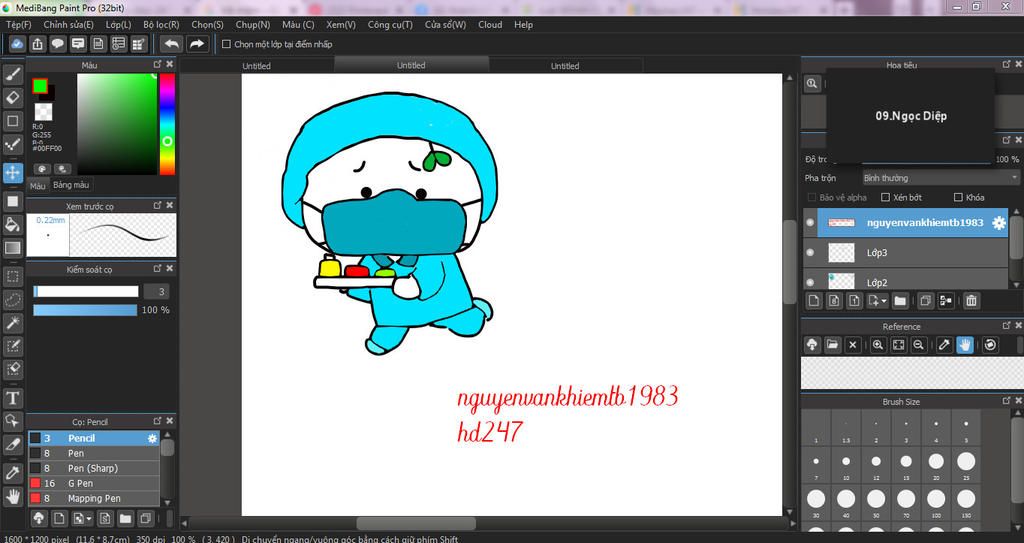Screen dimensions: 1024x543
Task: Open the Công cụ(T) menu
Action: 390,24
